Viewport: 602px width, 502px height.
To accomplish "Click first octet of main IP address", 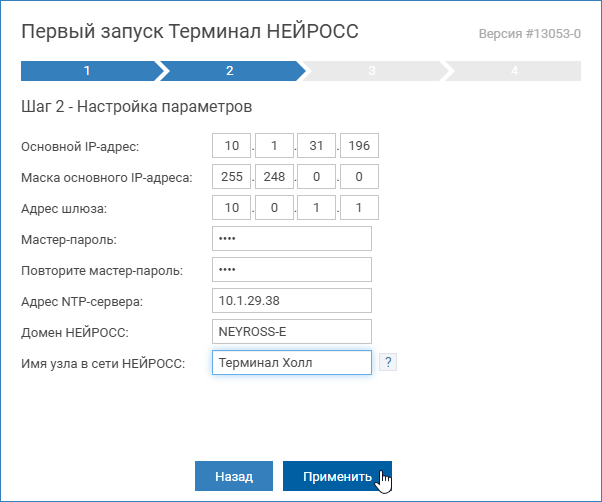I will pos(231,146).
